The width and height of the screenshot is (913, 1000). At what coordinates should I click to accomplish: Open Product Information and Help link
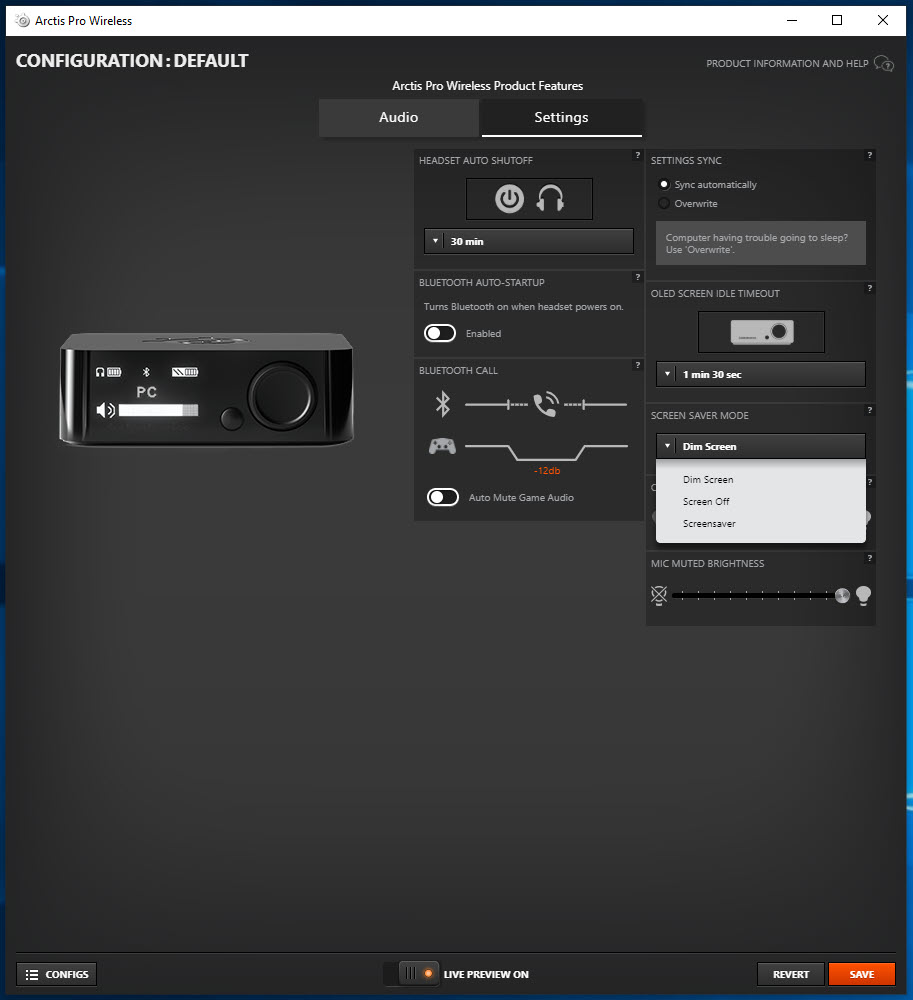pyautogui.click(x=787, y=64)
